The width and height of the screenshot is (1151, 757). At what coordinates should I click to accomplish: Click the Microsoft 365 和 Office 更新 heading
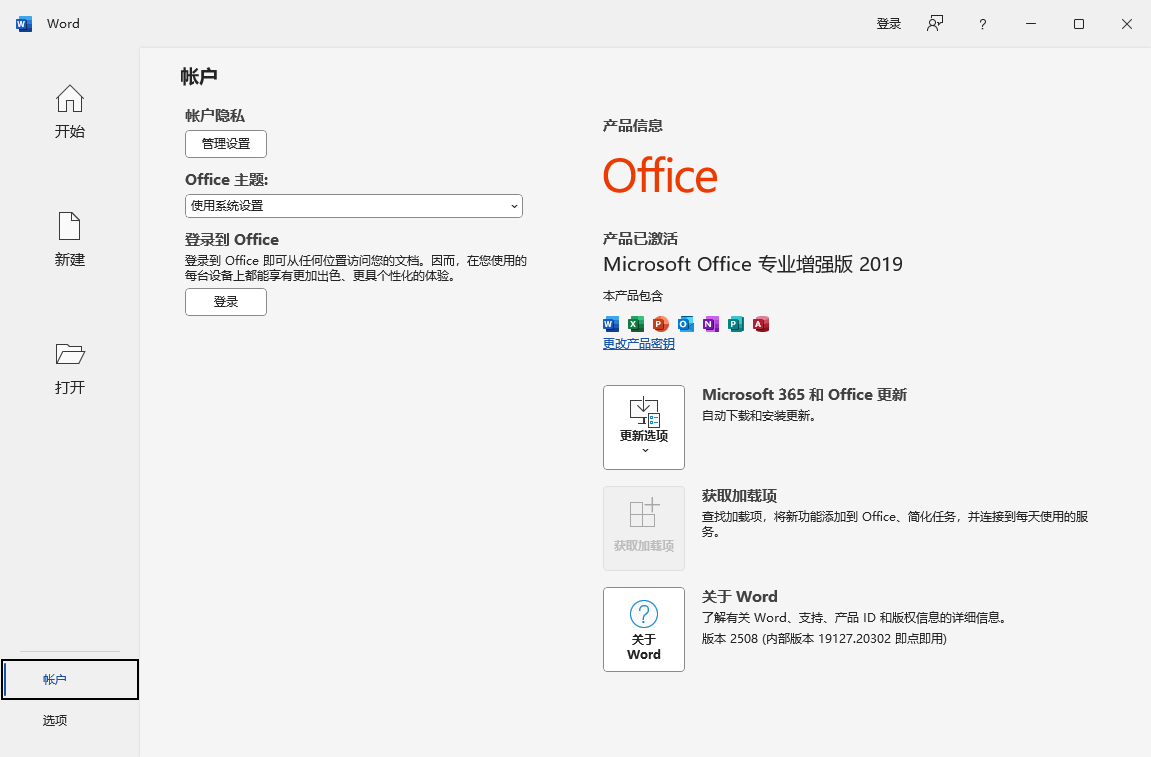[805, 395]
